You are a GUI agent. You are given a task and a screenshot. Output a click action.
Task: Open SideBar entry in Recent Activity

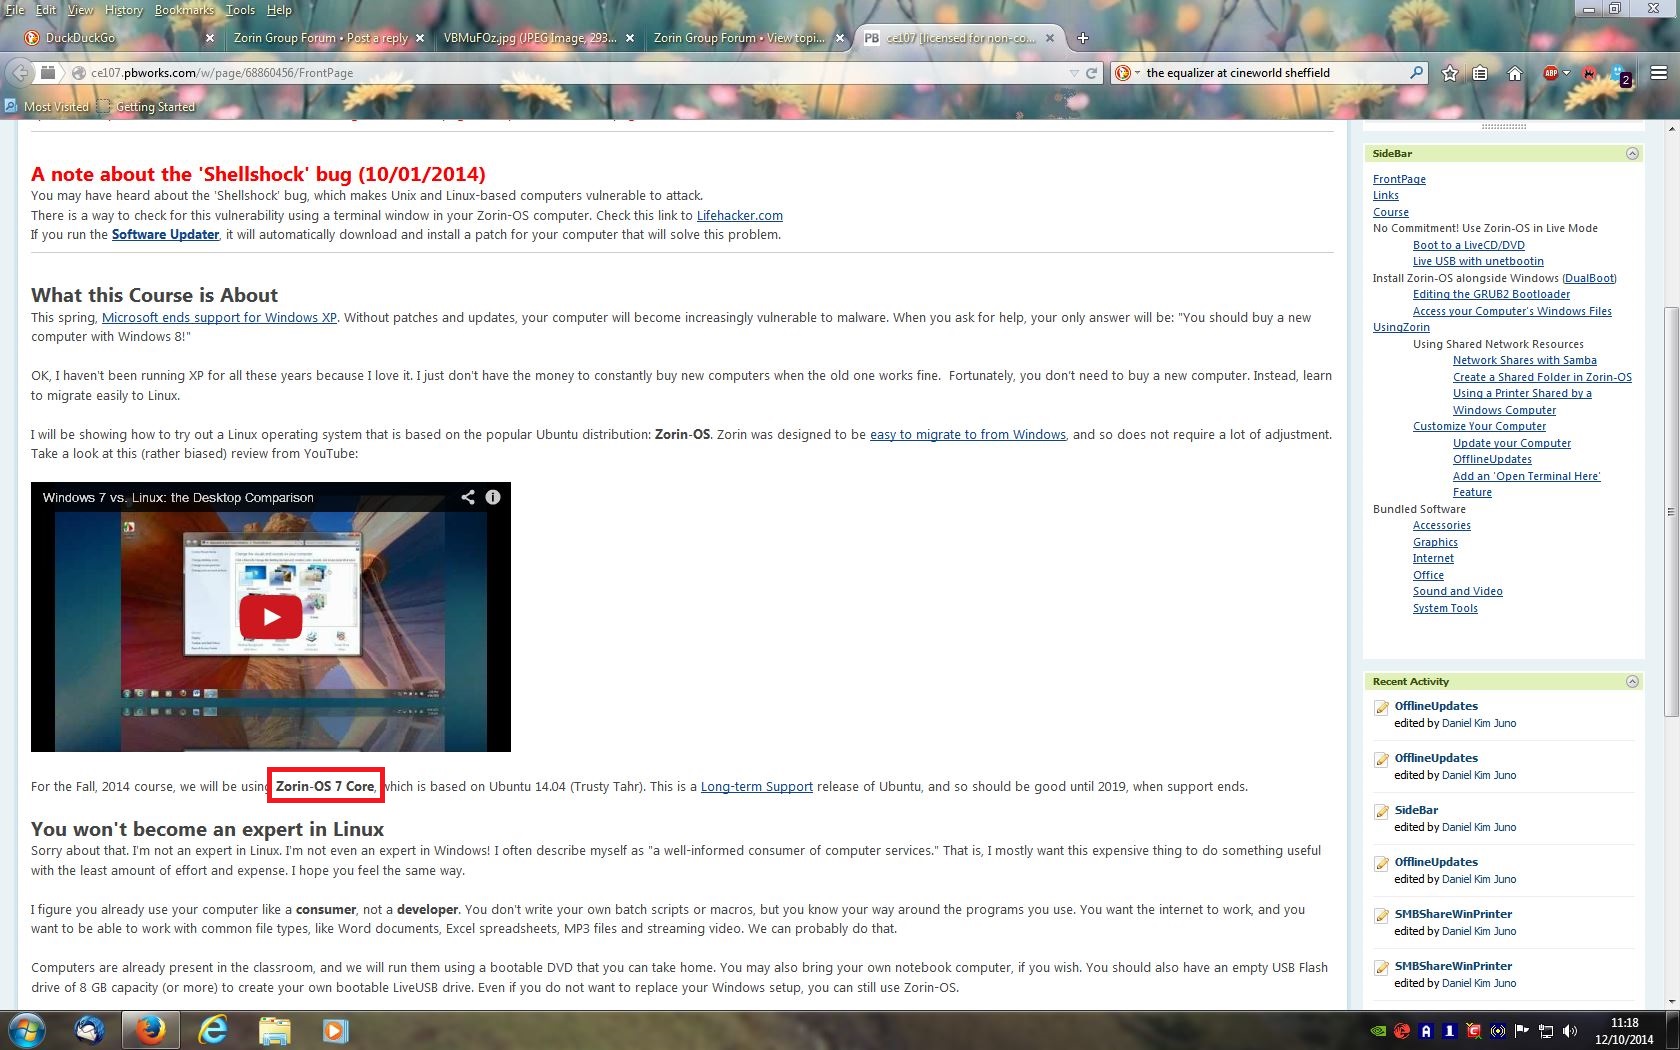[1416, 811]
